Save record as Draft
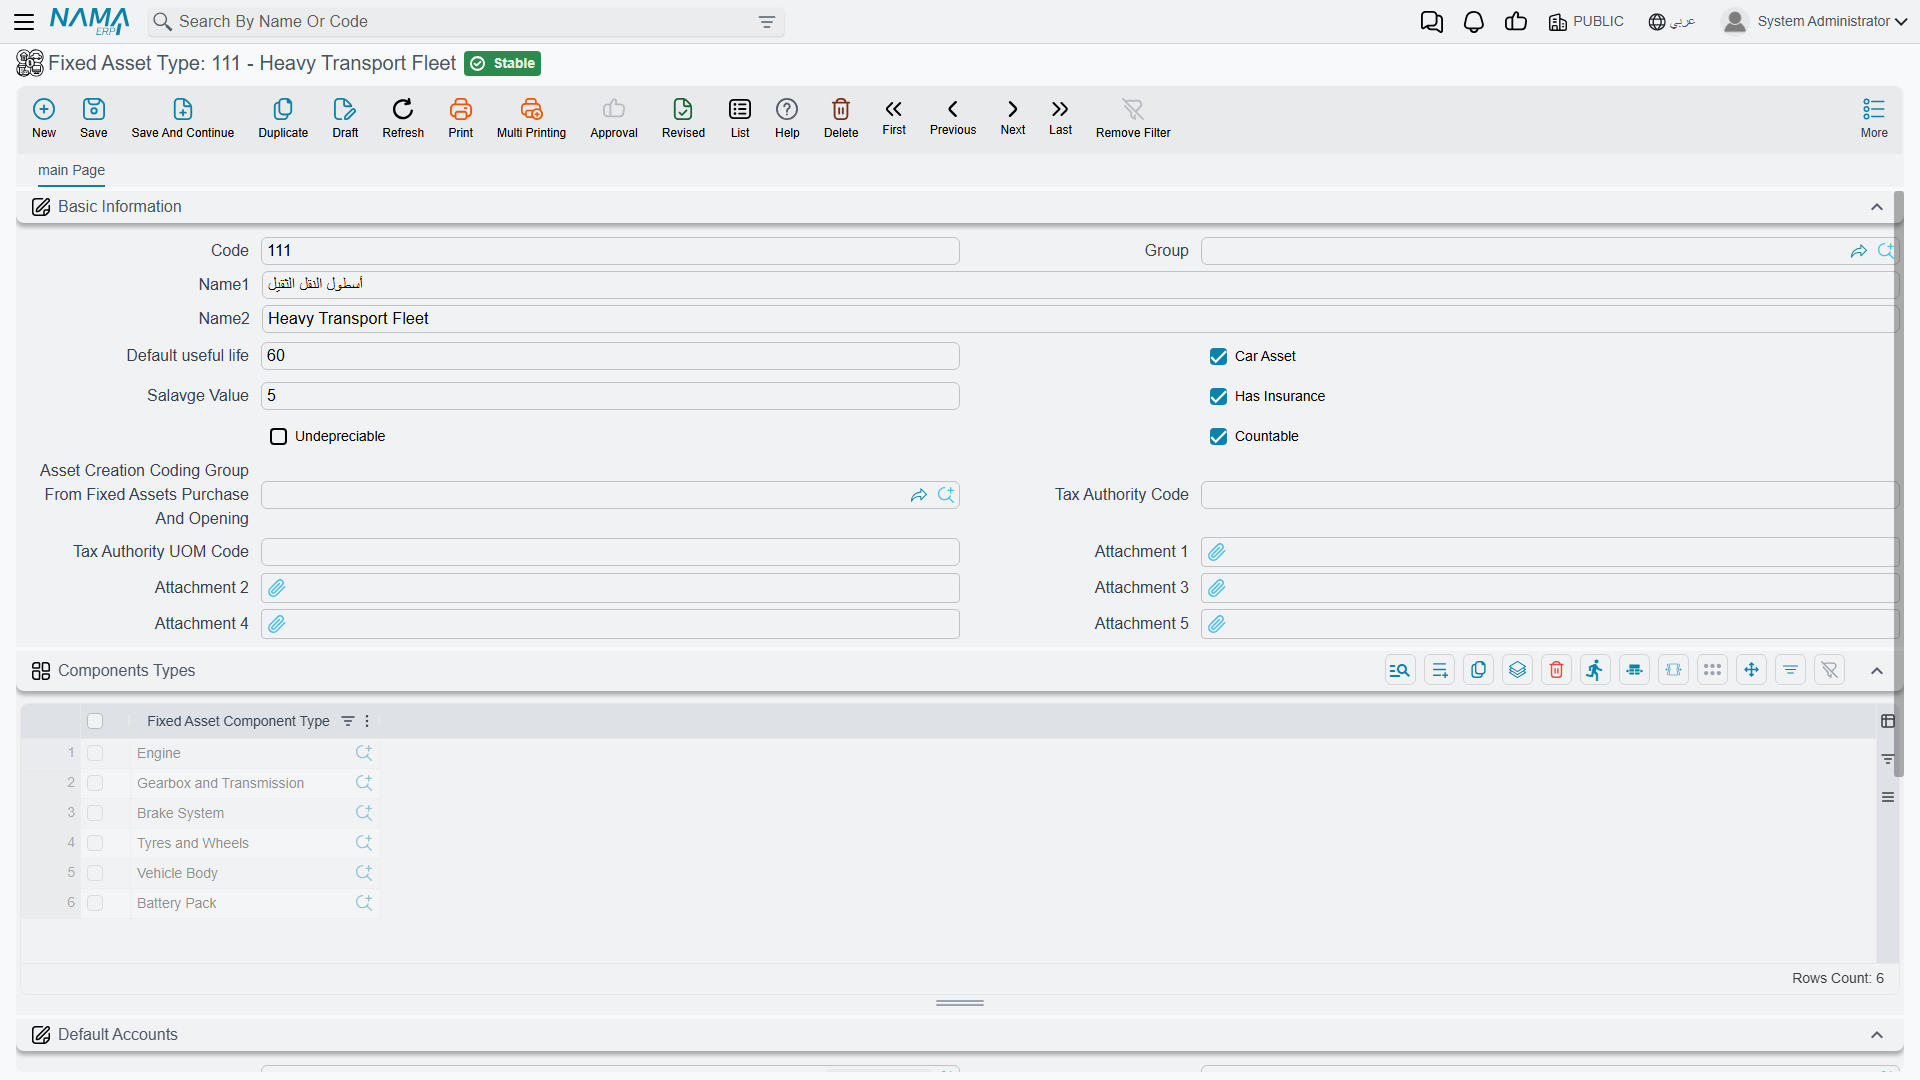The height and width of the screenshot is (1080, 1920). click(x=345, y=118)
